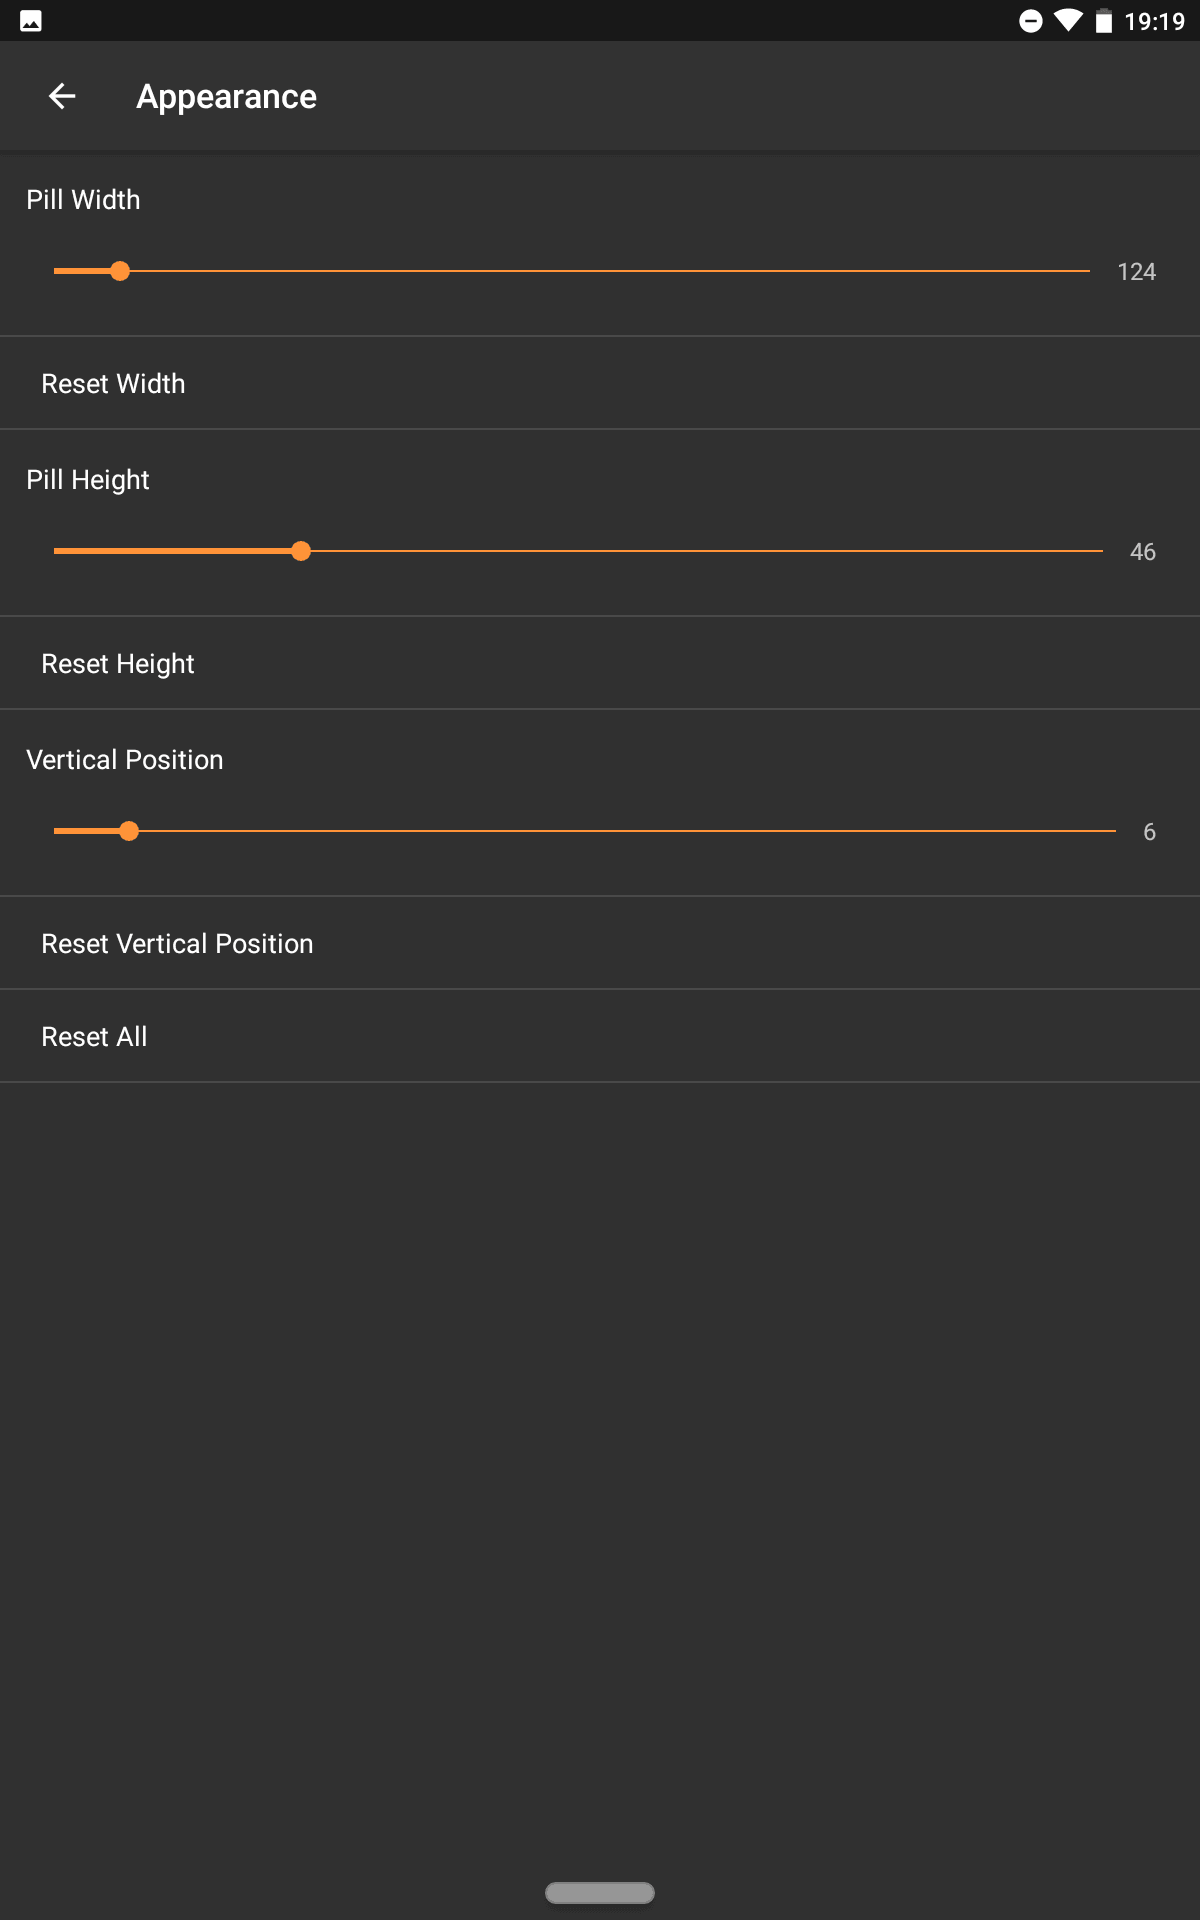The width and height of the screenshot is (1200, 1920).
Task: Tap the picture notification icon in status bar
Action: pos(31,21)
